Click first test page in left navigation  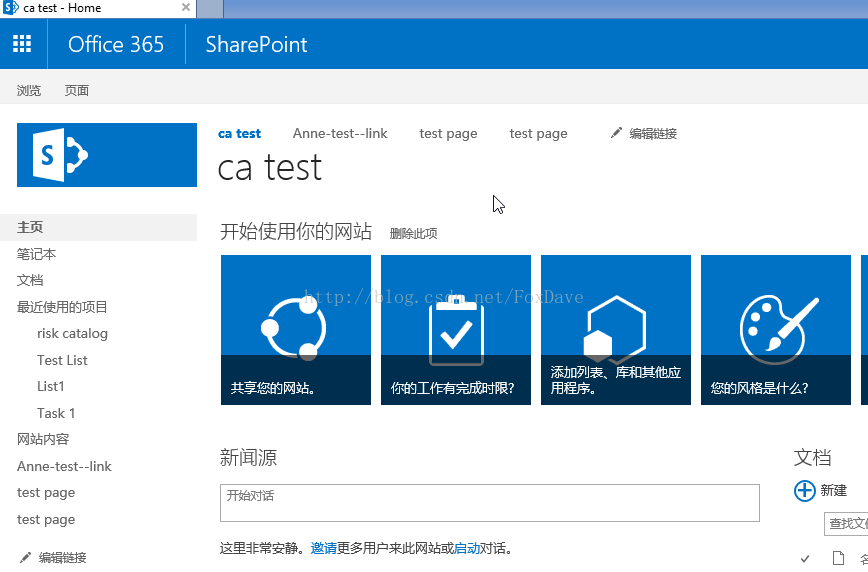46,492
